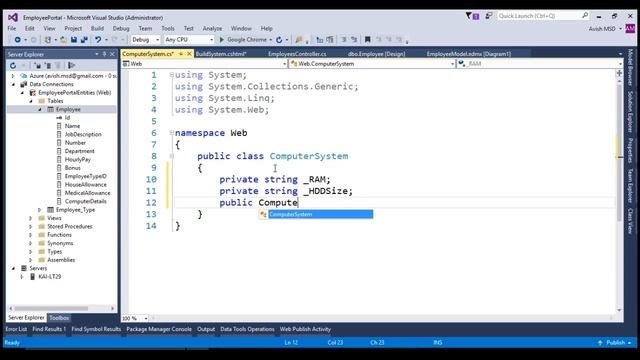Click the Publish button in status bar
Image resolution: width=640 pixels, height=360 pixels.
pos(615,343)
